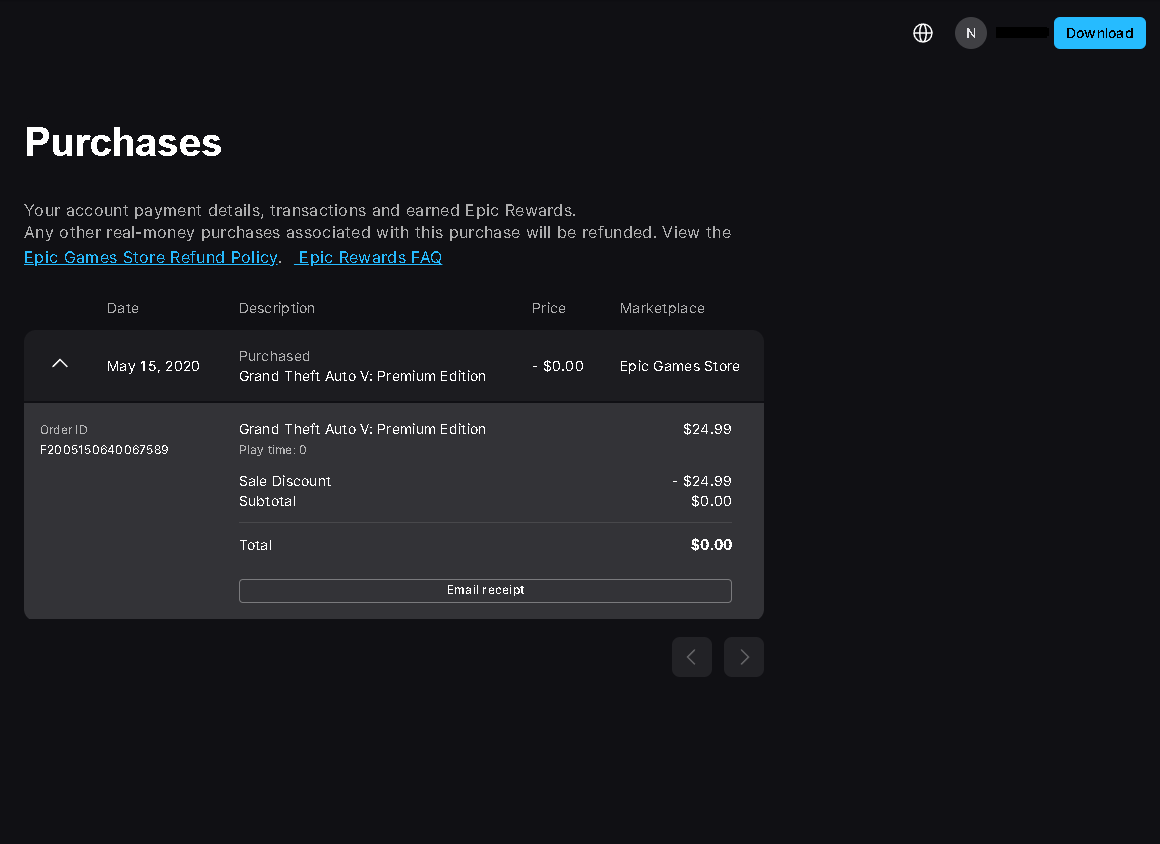Open the N account avatar menu
This screenshot has width=1160, height=844.
971,33
